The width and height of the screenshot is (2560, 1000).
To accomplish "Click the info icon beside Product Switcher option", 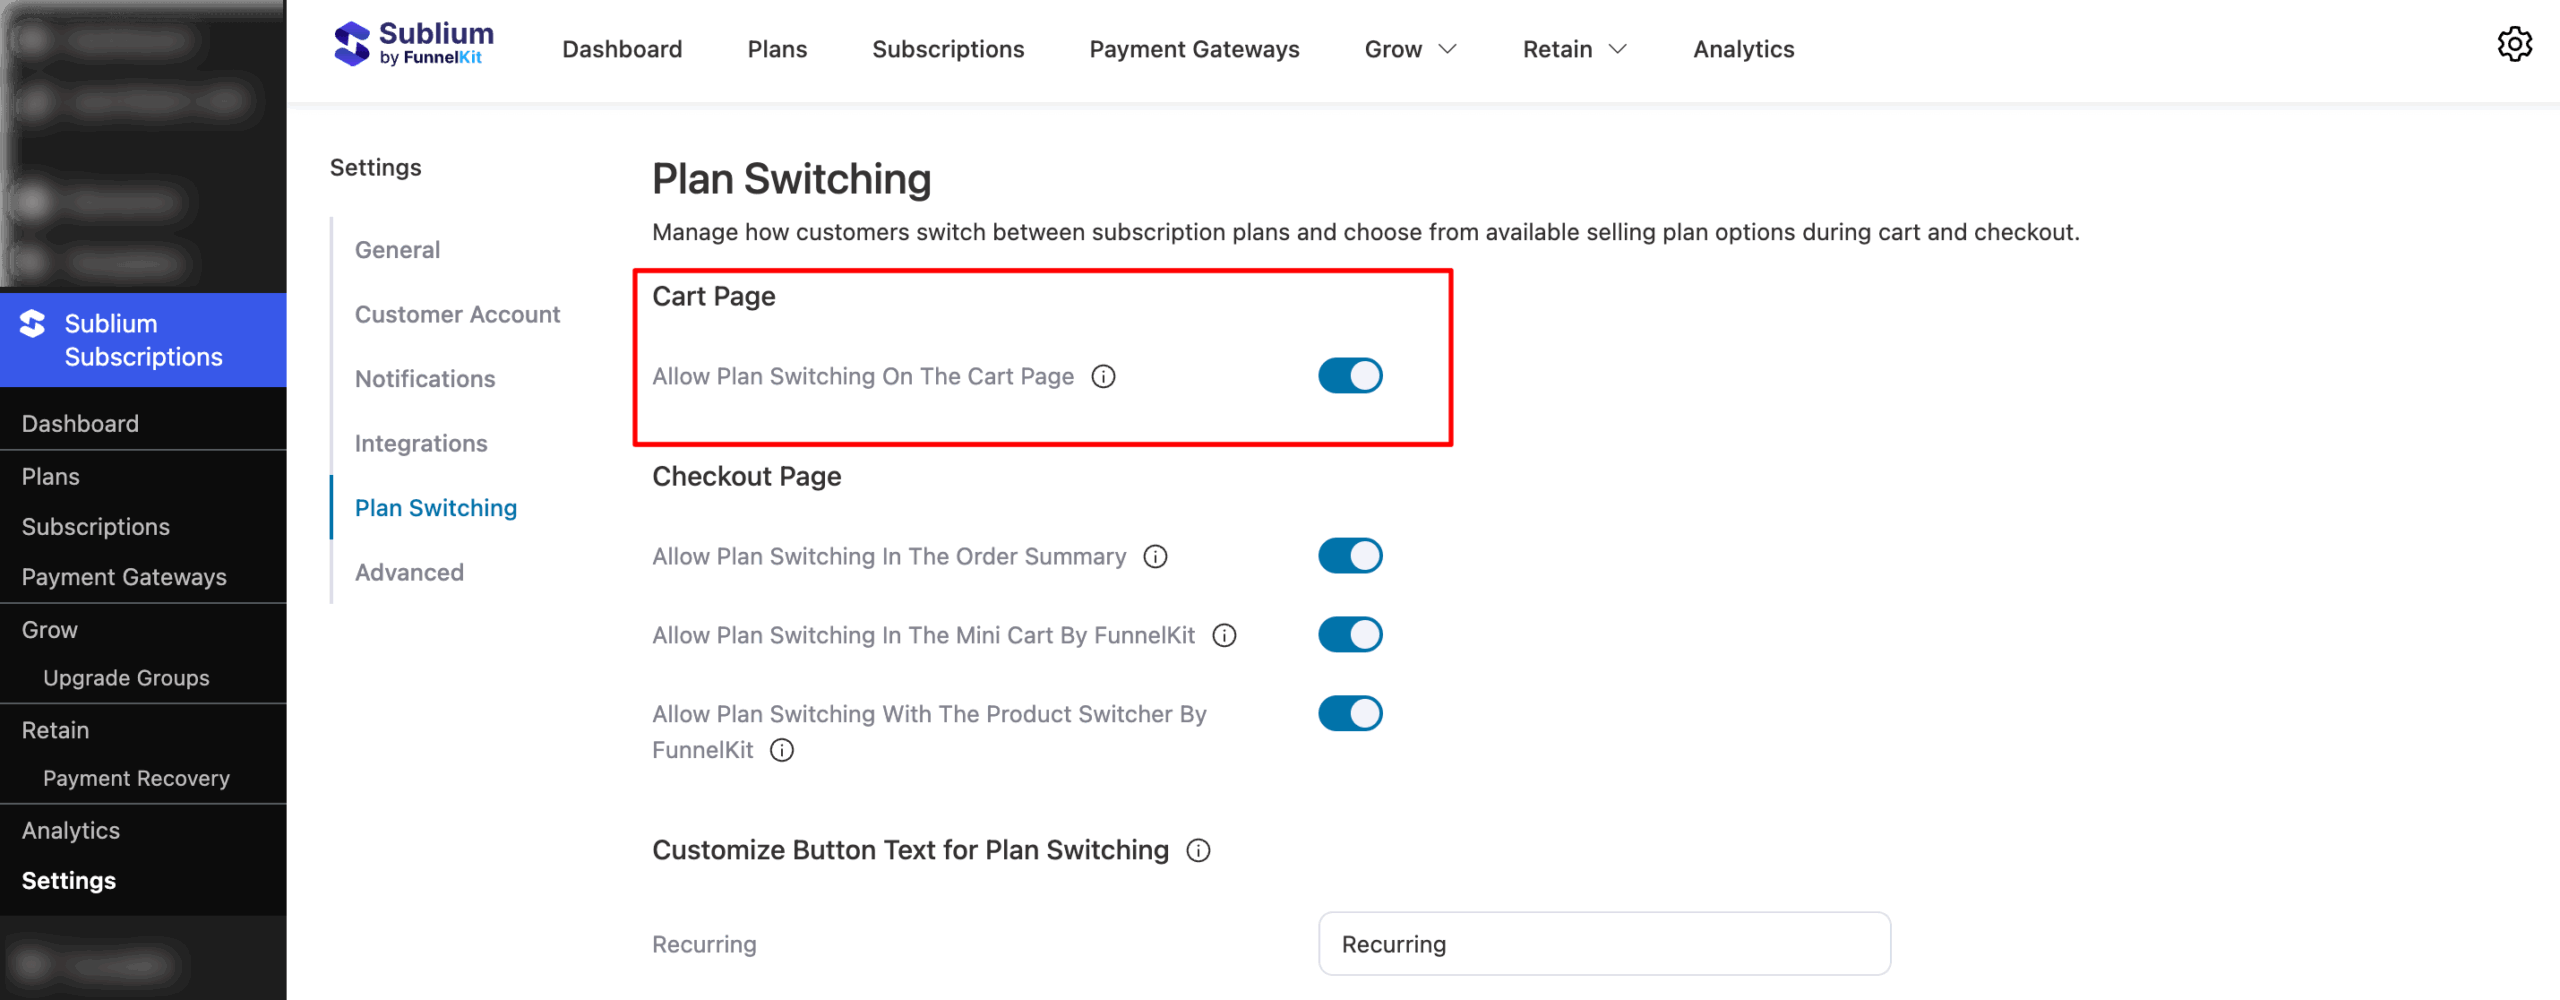I will [782, 750].
